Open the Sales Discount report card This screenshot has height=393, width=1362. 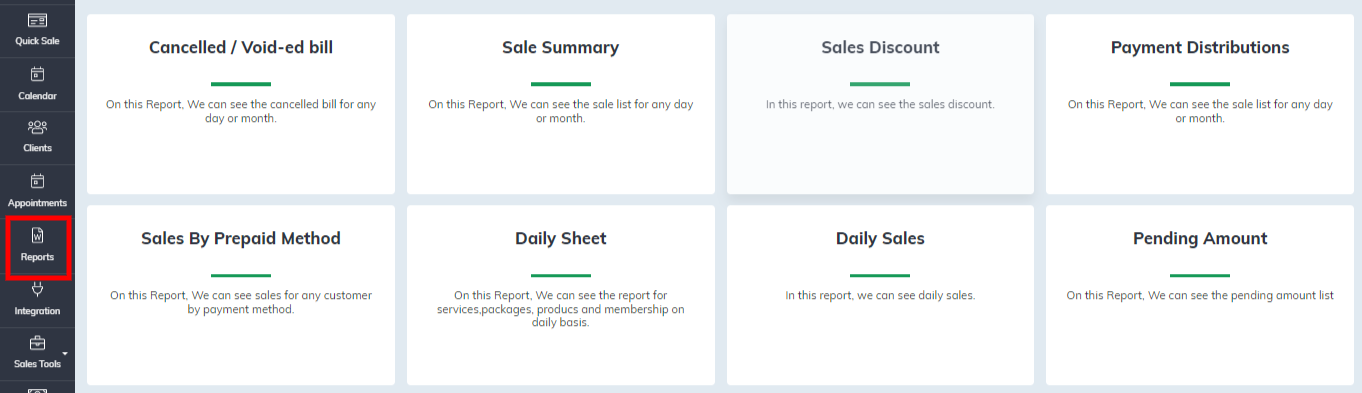click(x=880, y=104)
